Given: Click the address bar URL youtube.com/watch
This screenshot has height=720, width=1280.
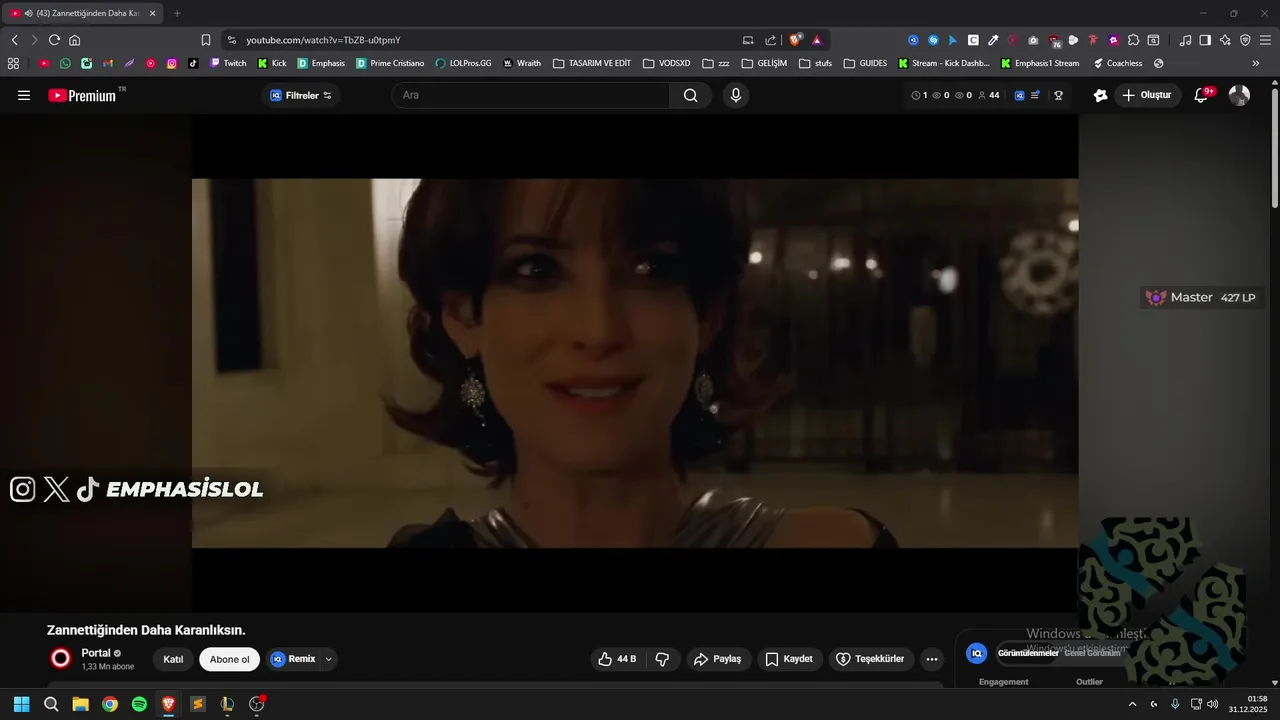Looking at the screenshot, I should tap(323, 40).
